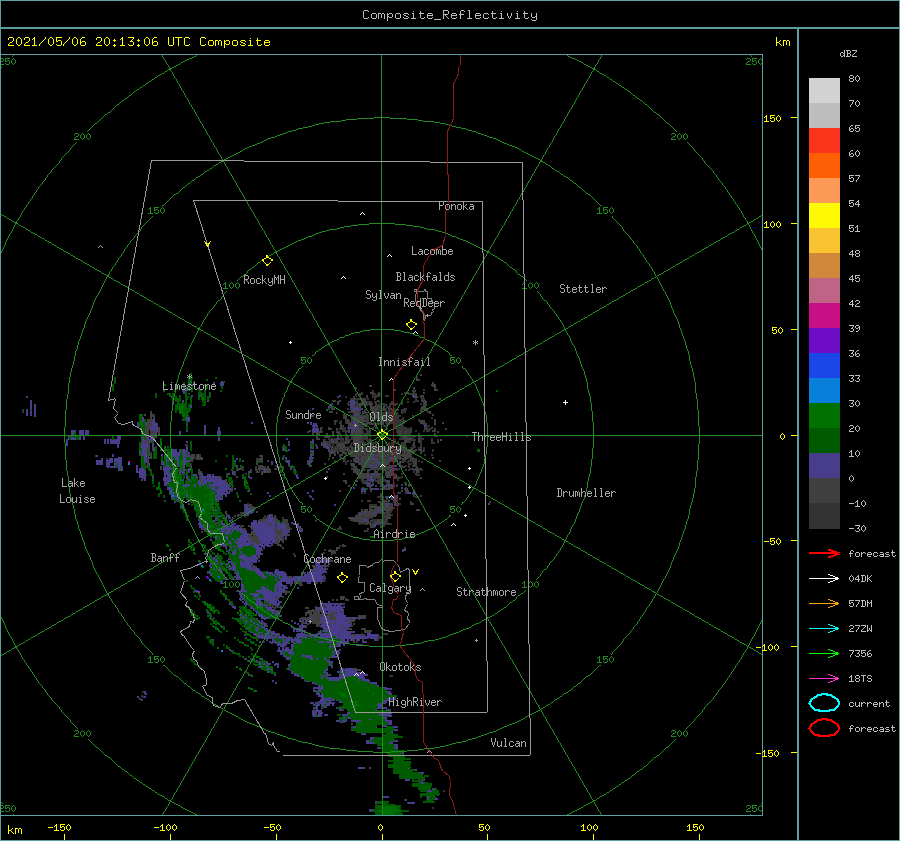Click the 80 dBZ scale value
Image resolution: width=900 pixels, height=841 pixels.
tap(854, 78)
